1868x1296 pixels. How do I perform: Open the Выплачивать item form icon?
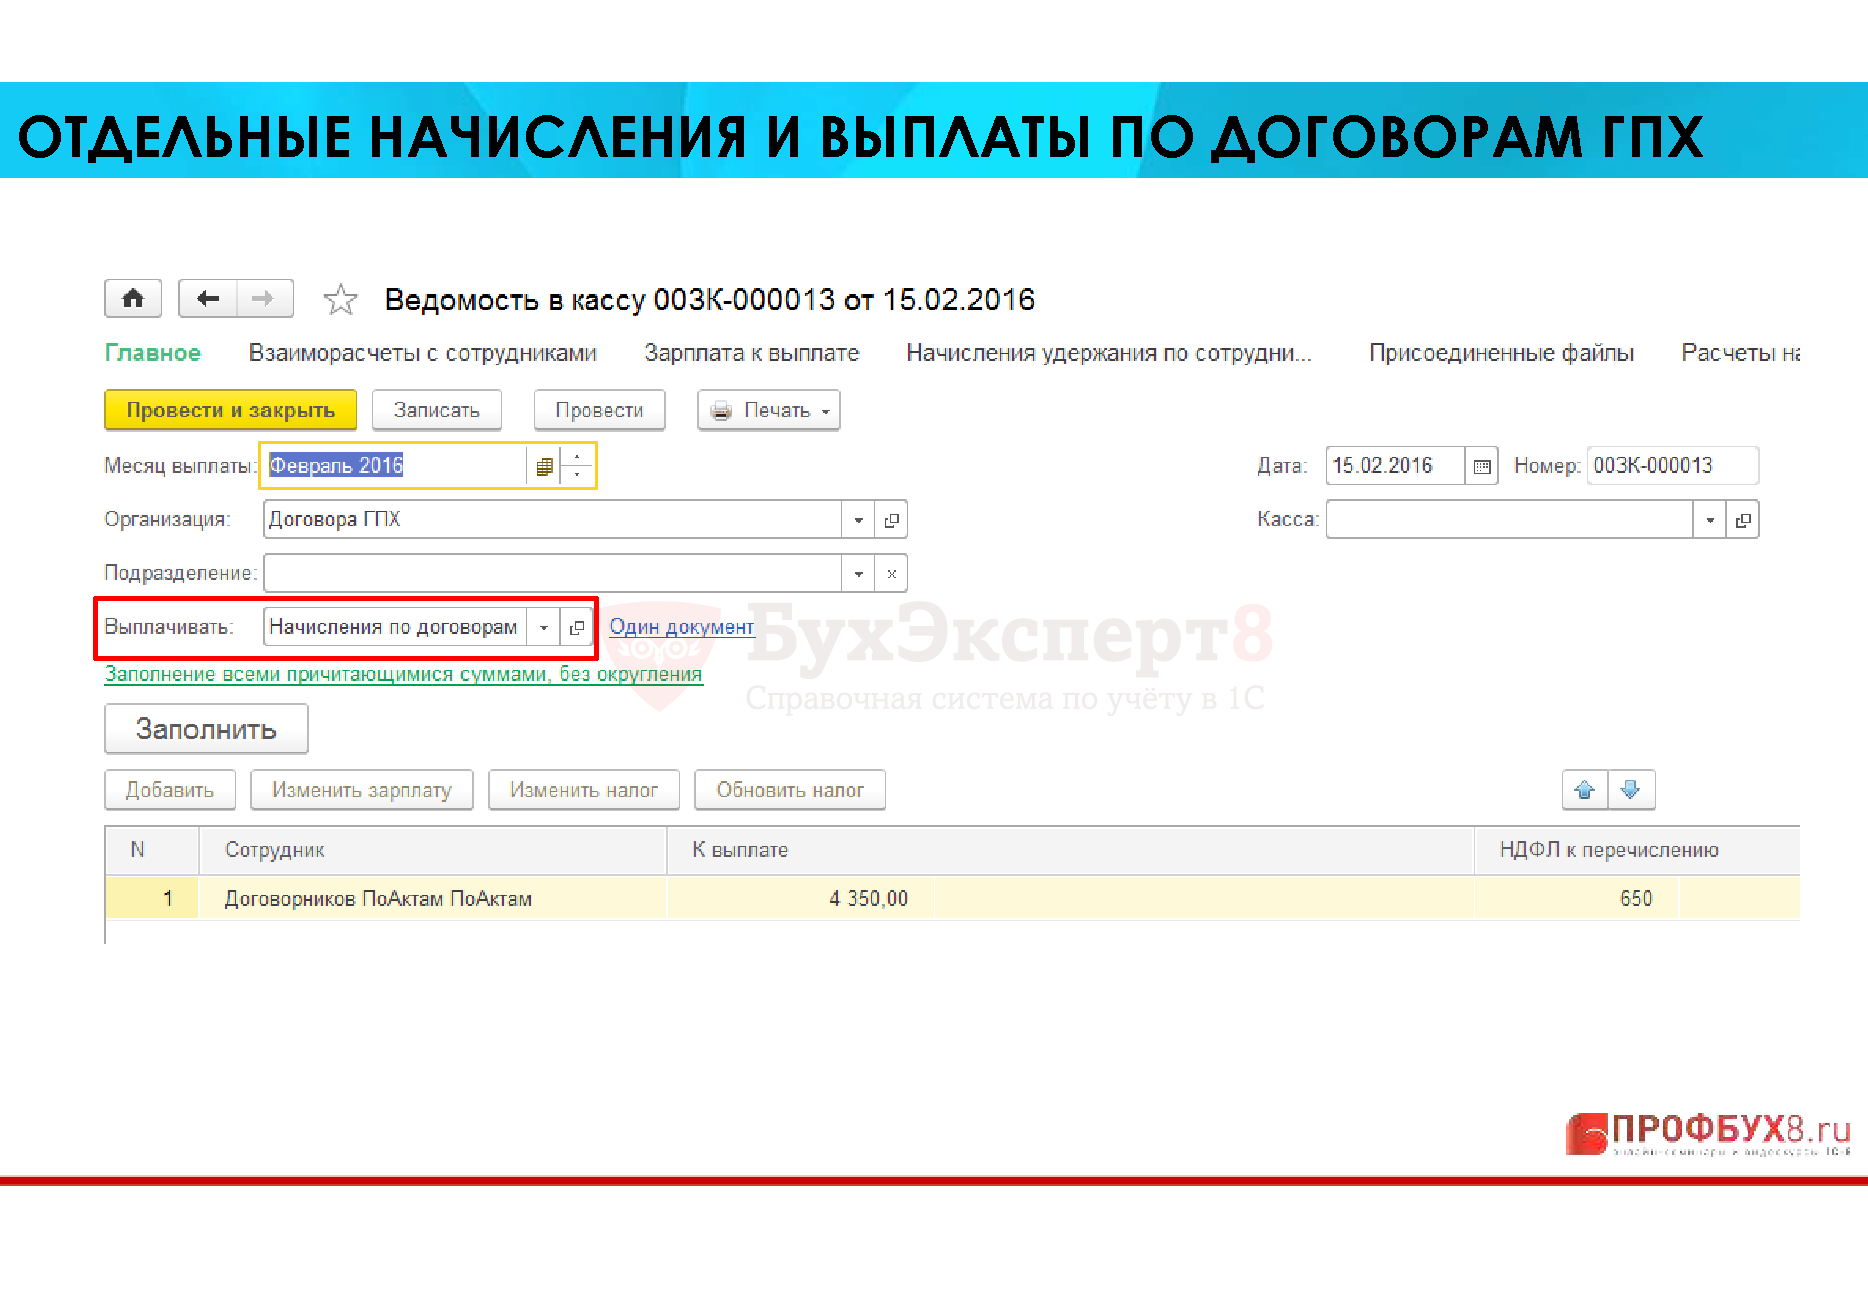click(576, 628)
